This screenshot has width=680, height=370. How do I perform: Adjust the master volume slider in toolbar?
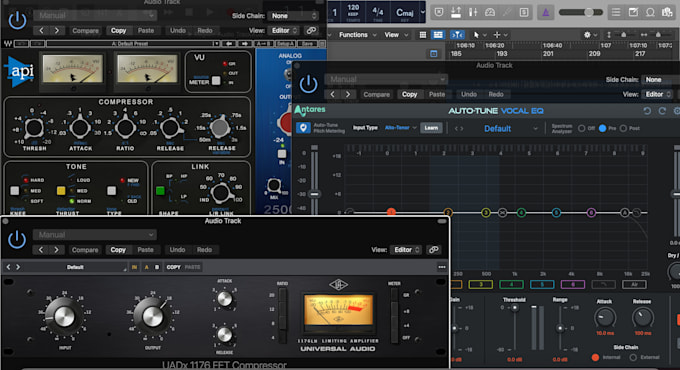581,12
